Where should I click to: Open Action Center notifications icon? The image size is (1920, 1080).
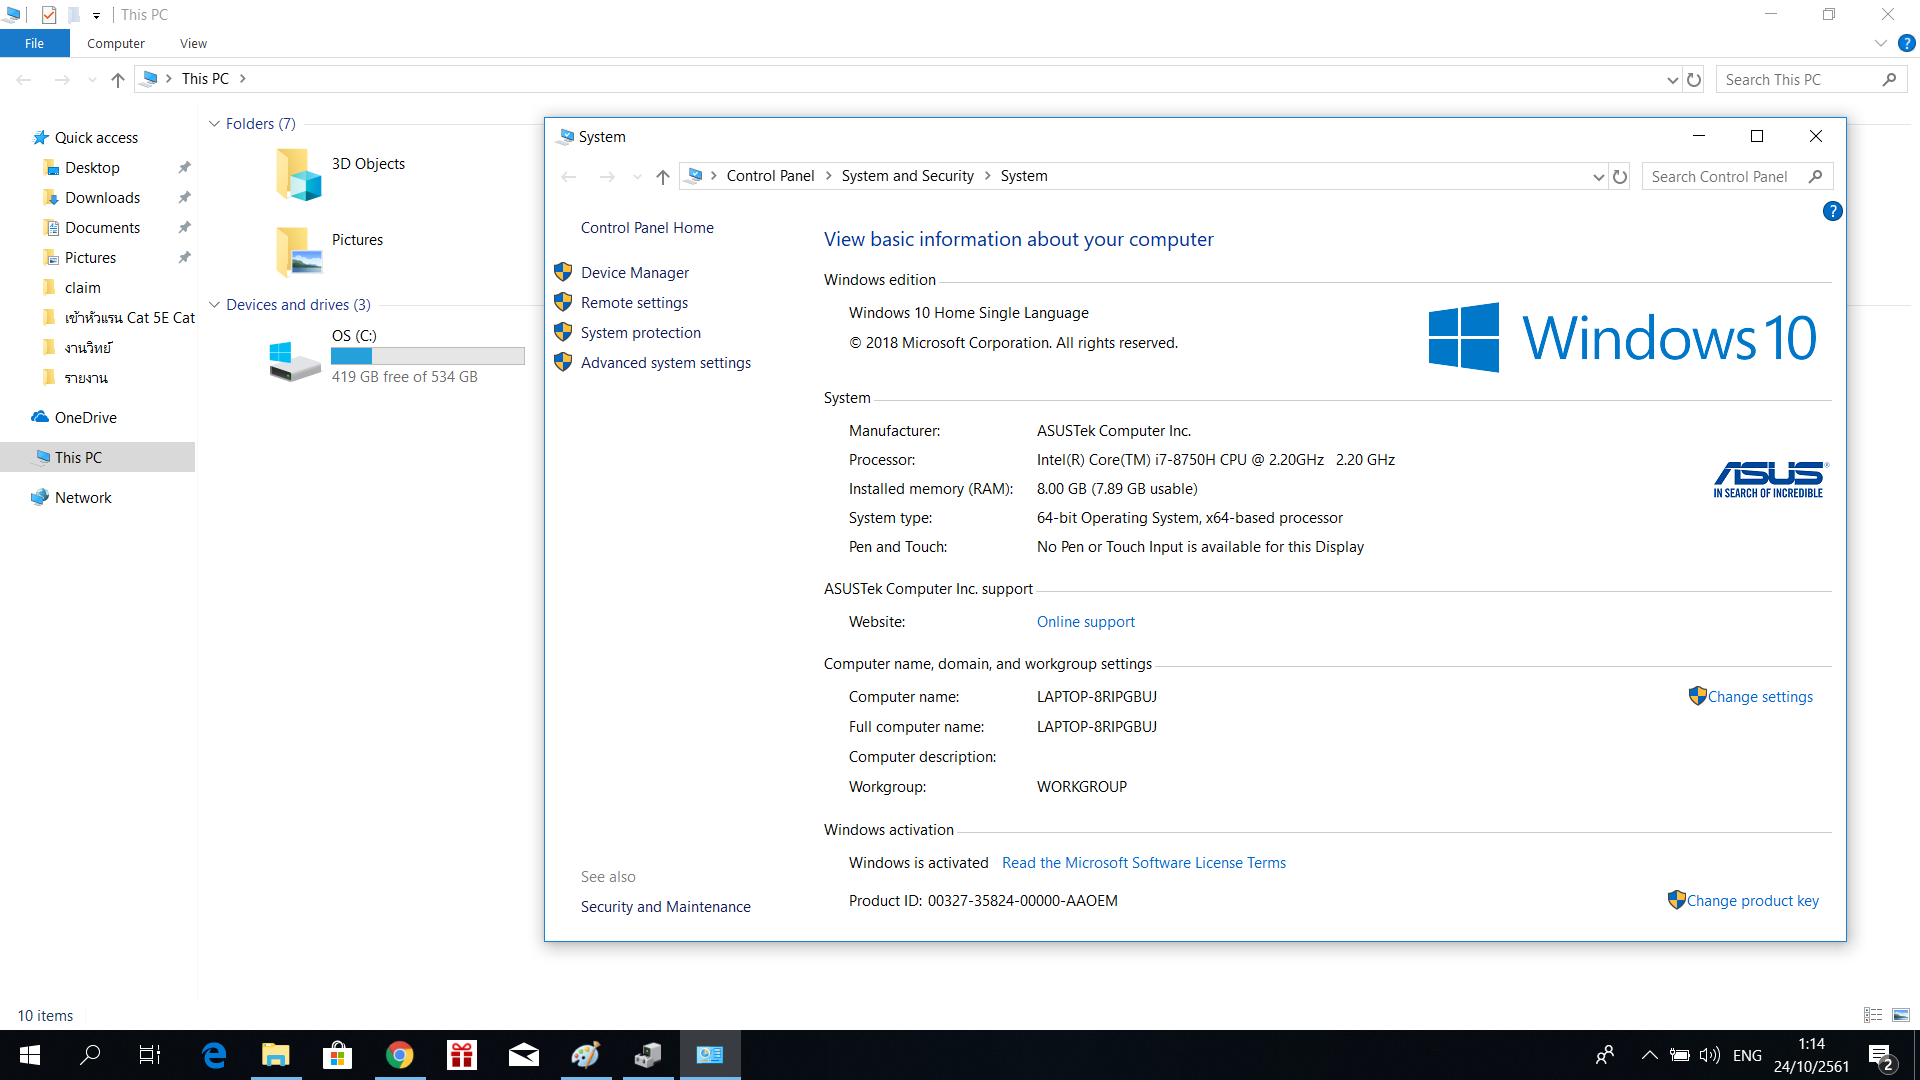click(x=1880, y=1055)
